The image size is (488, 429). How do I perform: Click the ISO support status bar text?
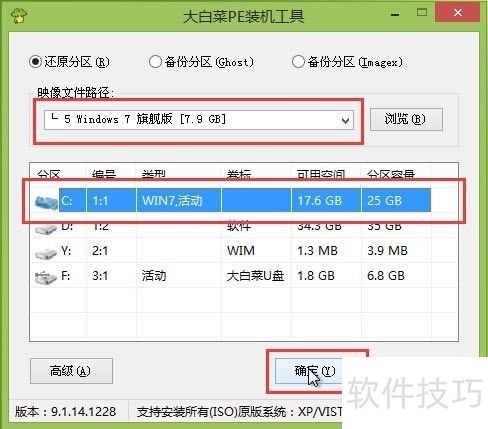(x=239, y=412)
